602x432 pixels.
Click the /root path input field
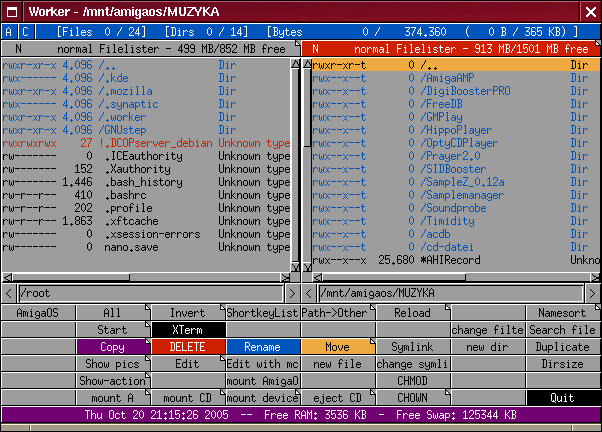(150, 293)
